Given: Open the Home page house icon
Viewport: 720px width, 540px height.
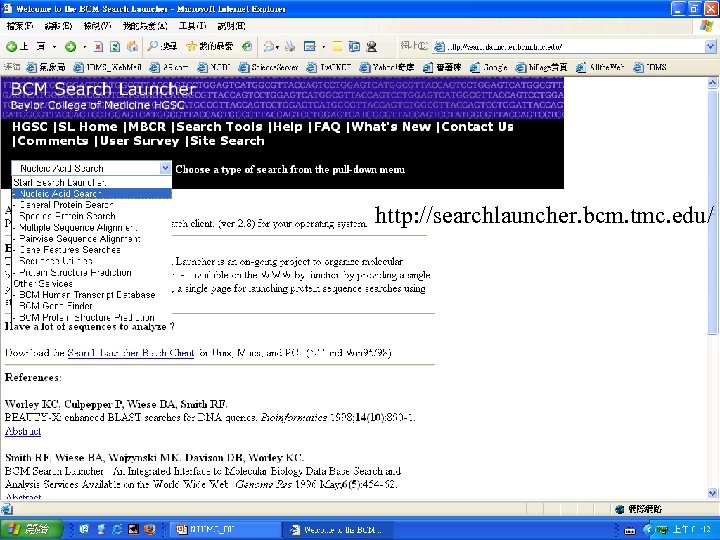Looking at the screenshot, I should [x=132, y=46].
